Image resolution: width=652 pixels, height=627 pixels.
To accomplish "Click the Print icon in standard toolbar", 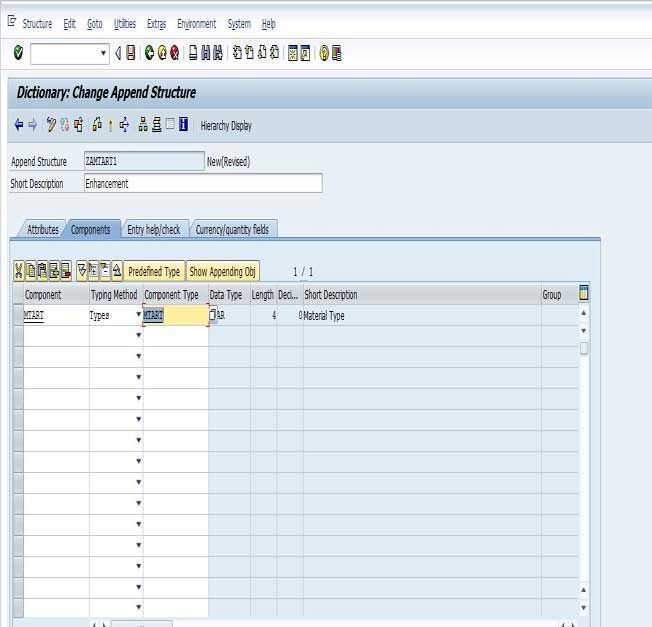I will (193, 53).
